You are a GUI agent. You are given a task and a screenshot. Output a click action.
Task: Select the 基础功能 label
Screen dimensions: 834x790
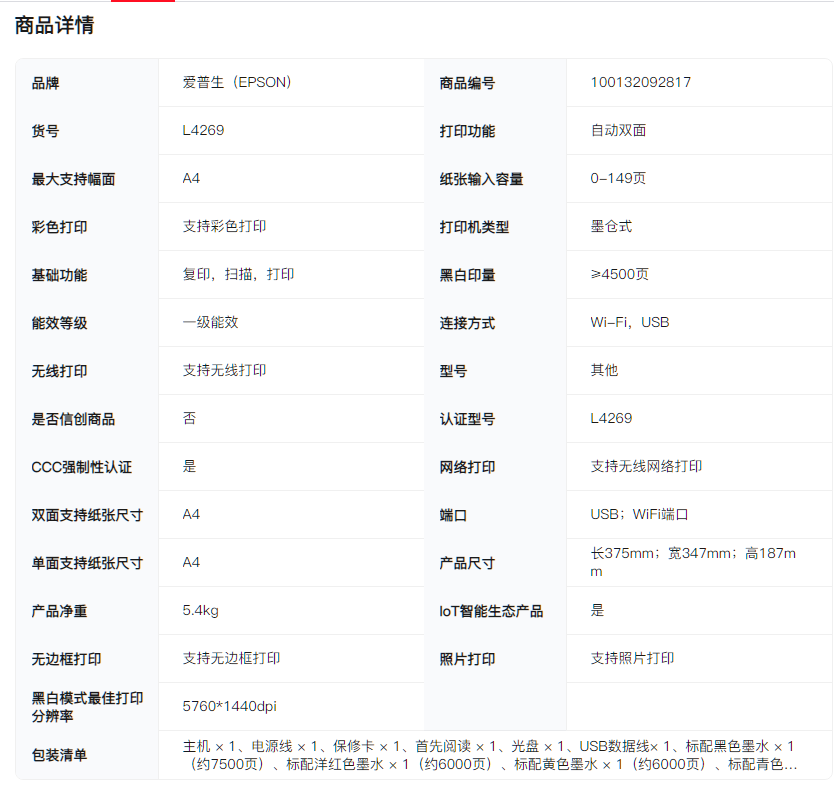(59, 275)
